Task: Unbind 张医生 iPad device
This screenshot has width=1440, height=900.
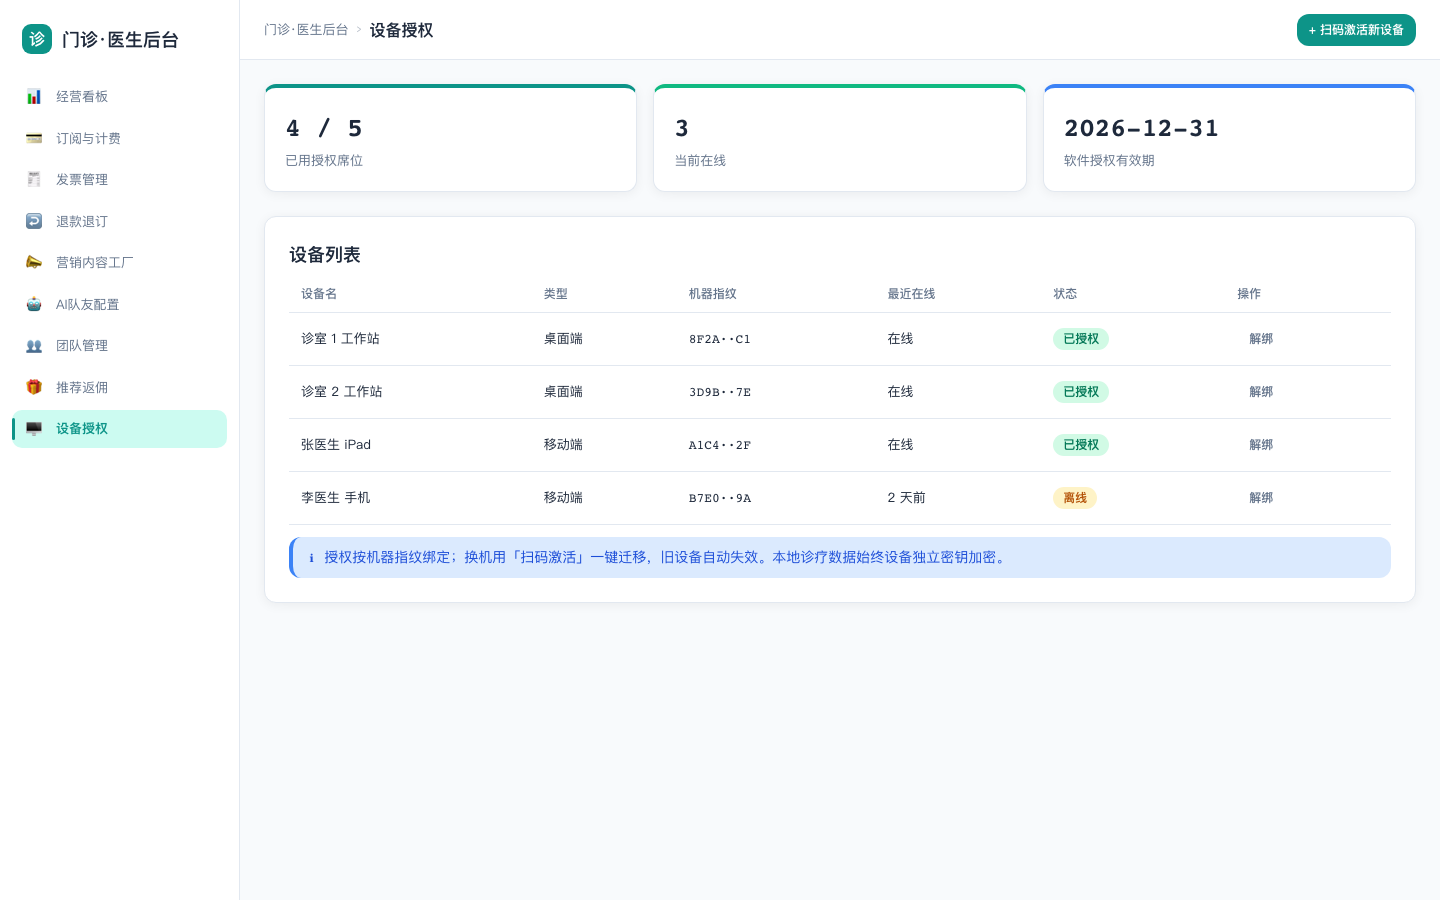Action: (x=1261, y=445)
